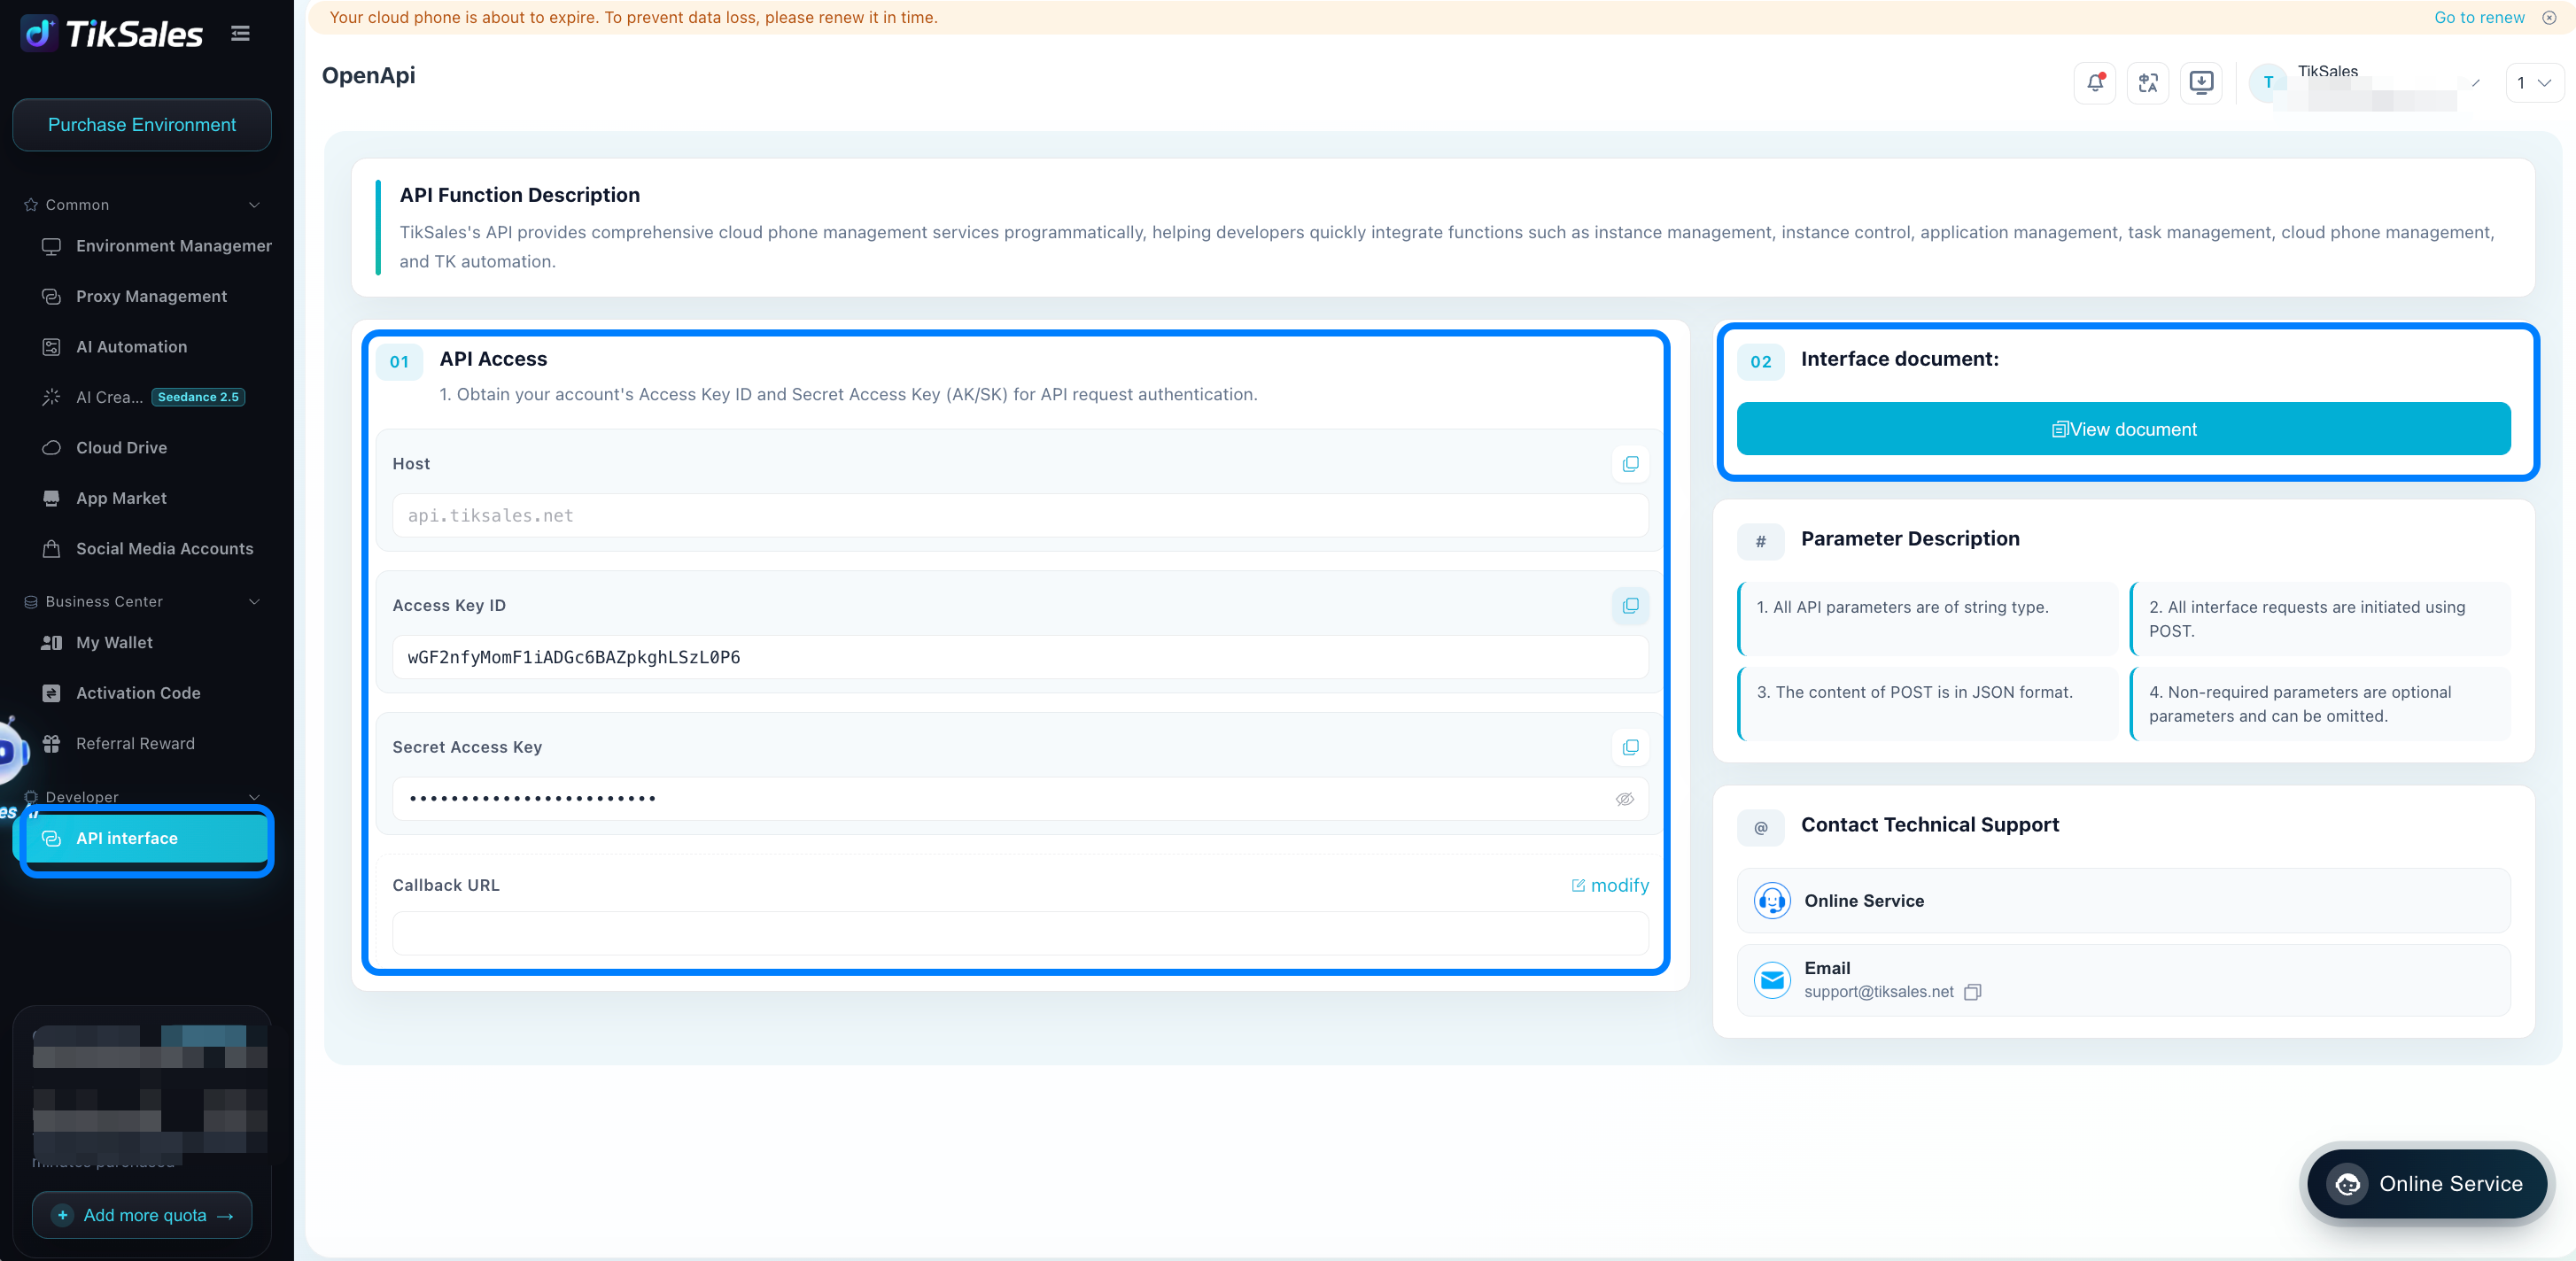
Task: Click the View document button
Action: click(2123, 429)
